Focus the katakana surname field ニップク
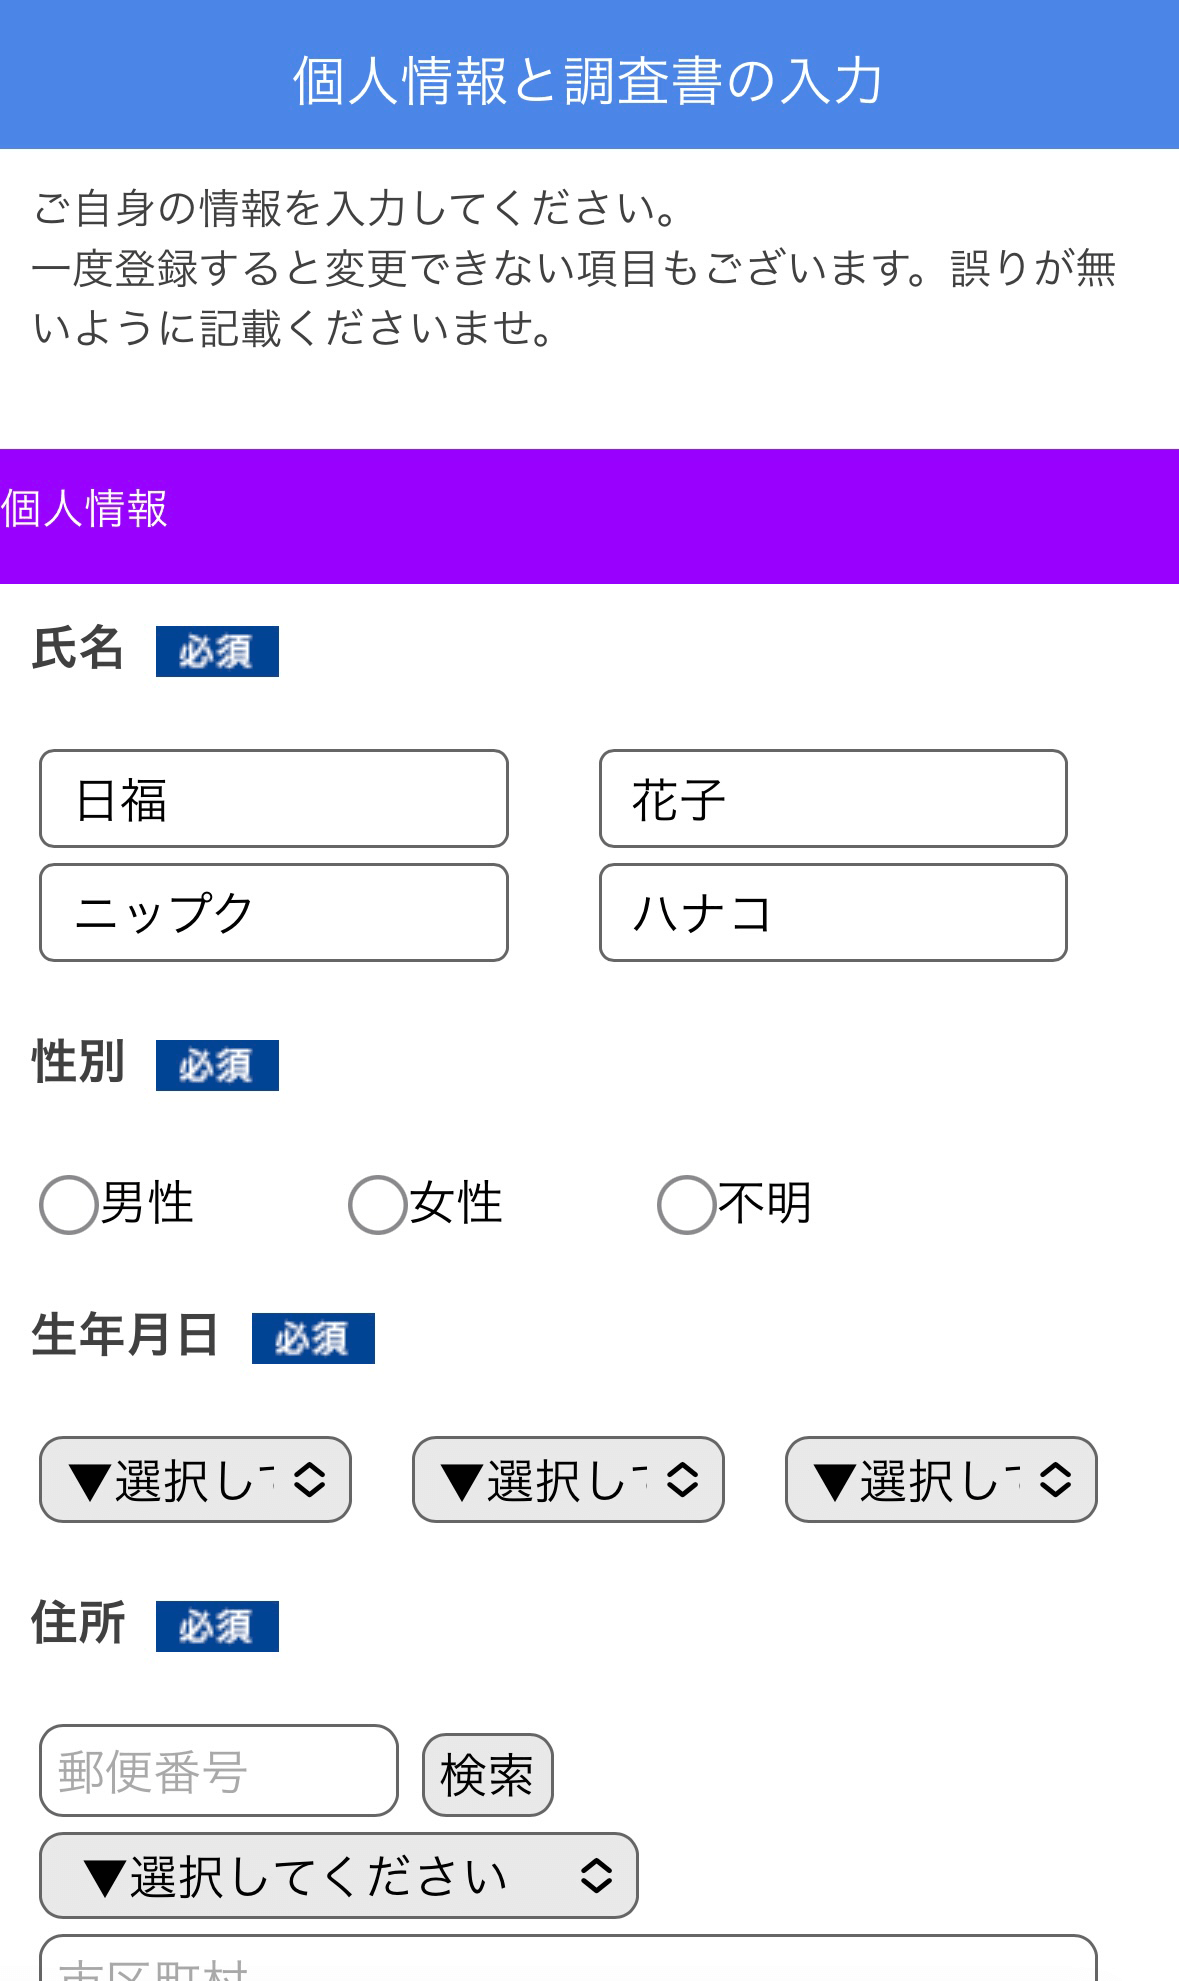Screen dimensions: 1179x1981 click(273, 913)
